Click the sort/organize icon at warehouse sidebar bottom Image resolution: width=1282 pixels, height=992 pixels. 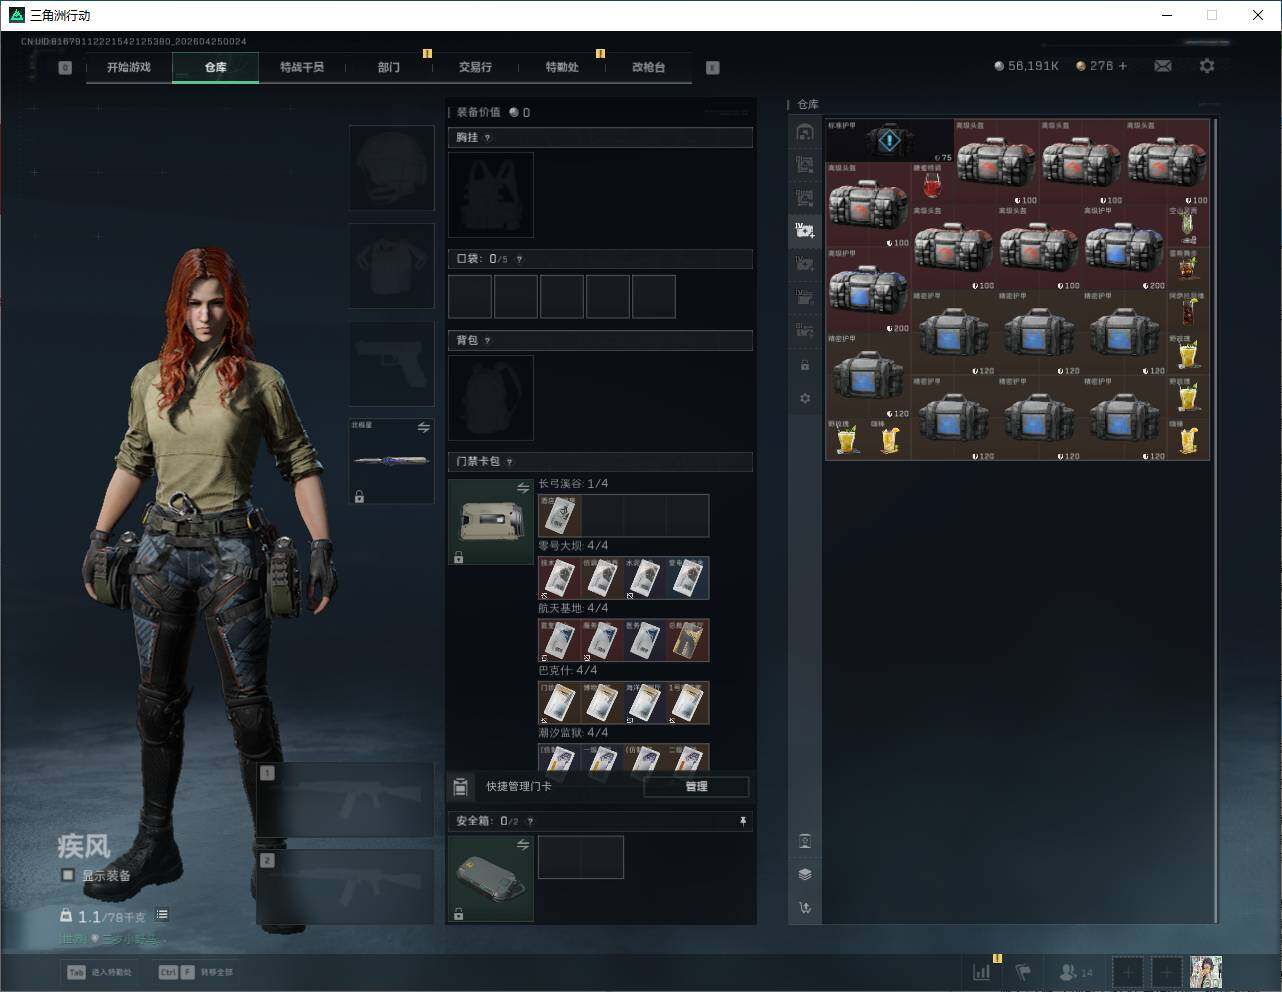pyautogui.click(x=805, y=908)
